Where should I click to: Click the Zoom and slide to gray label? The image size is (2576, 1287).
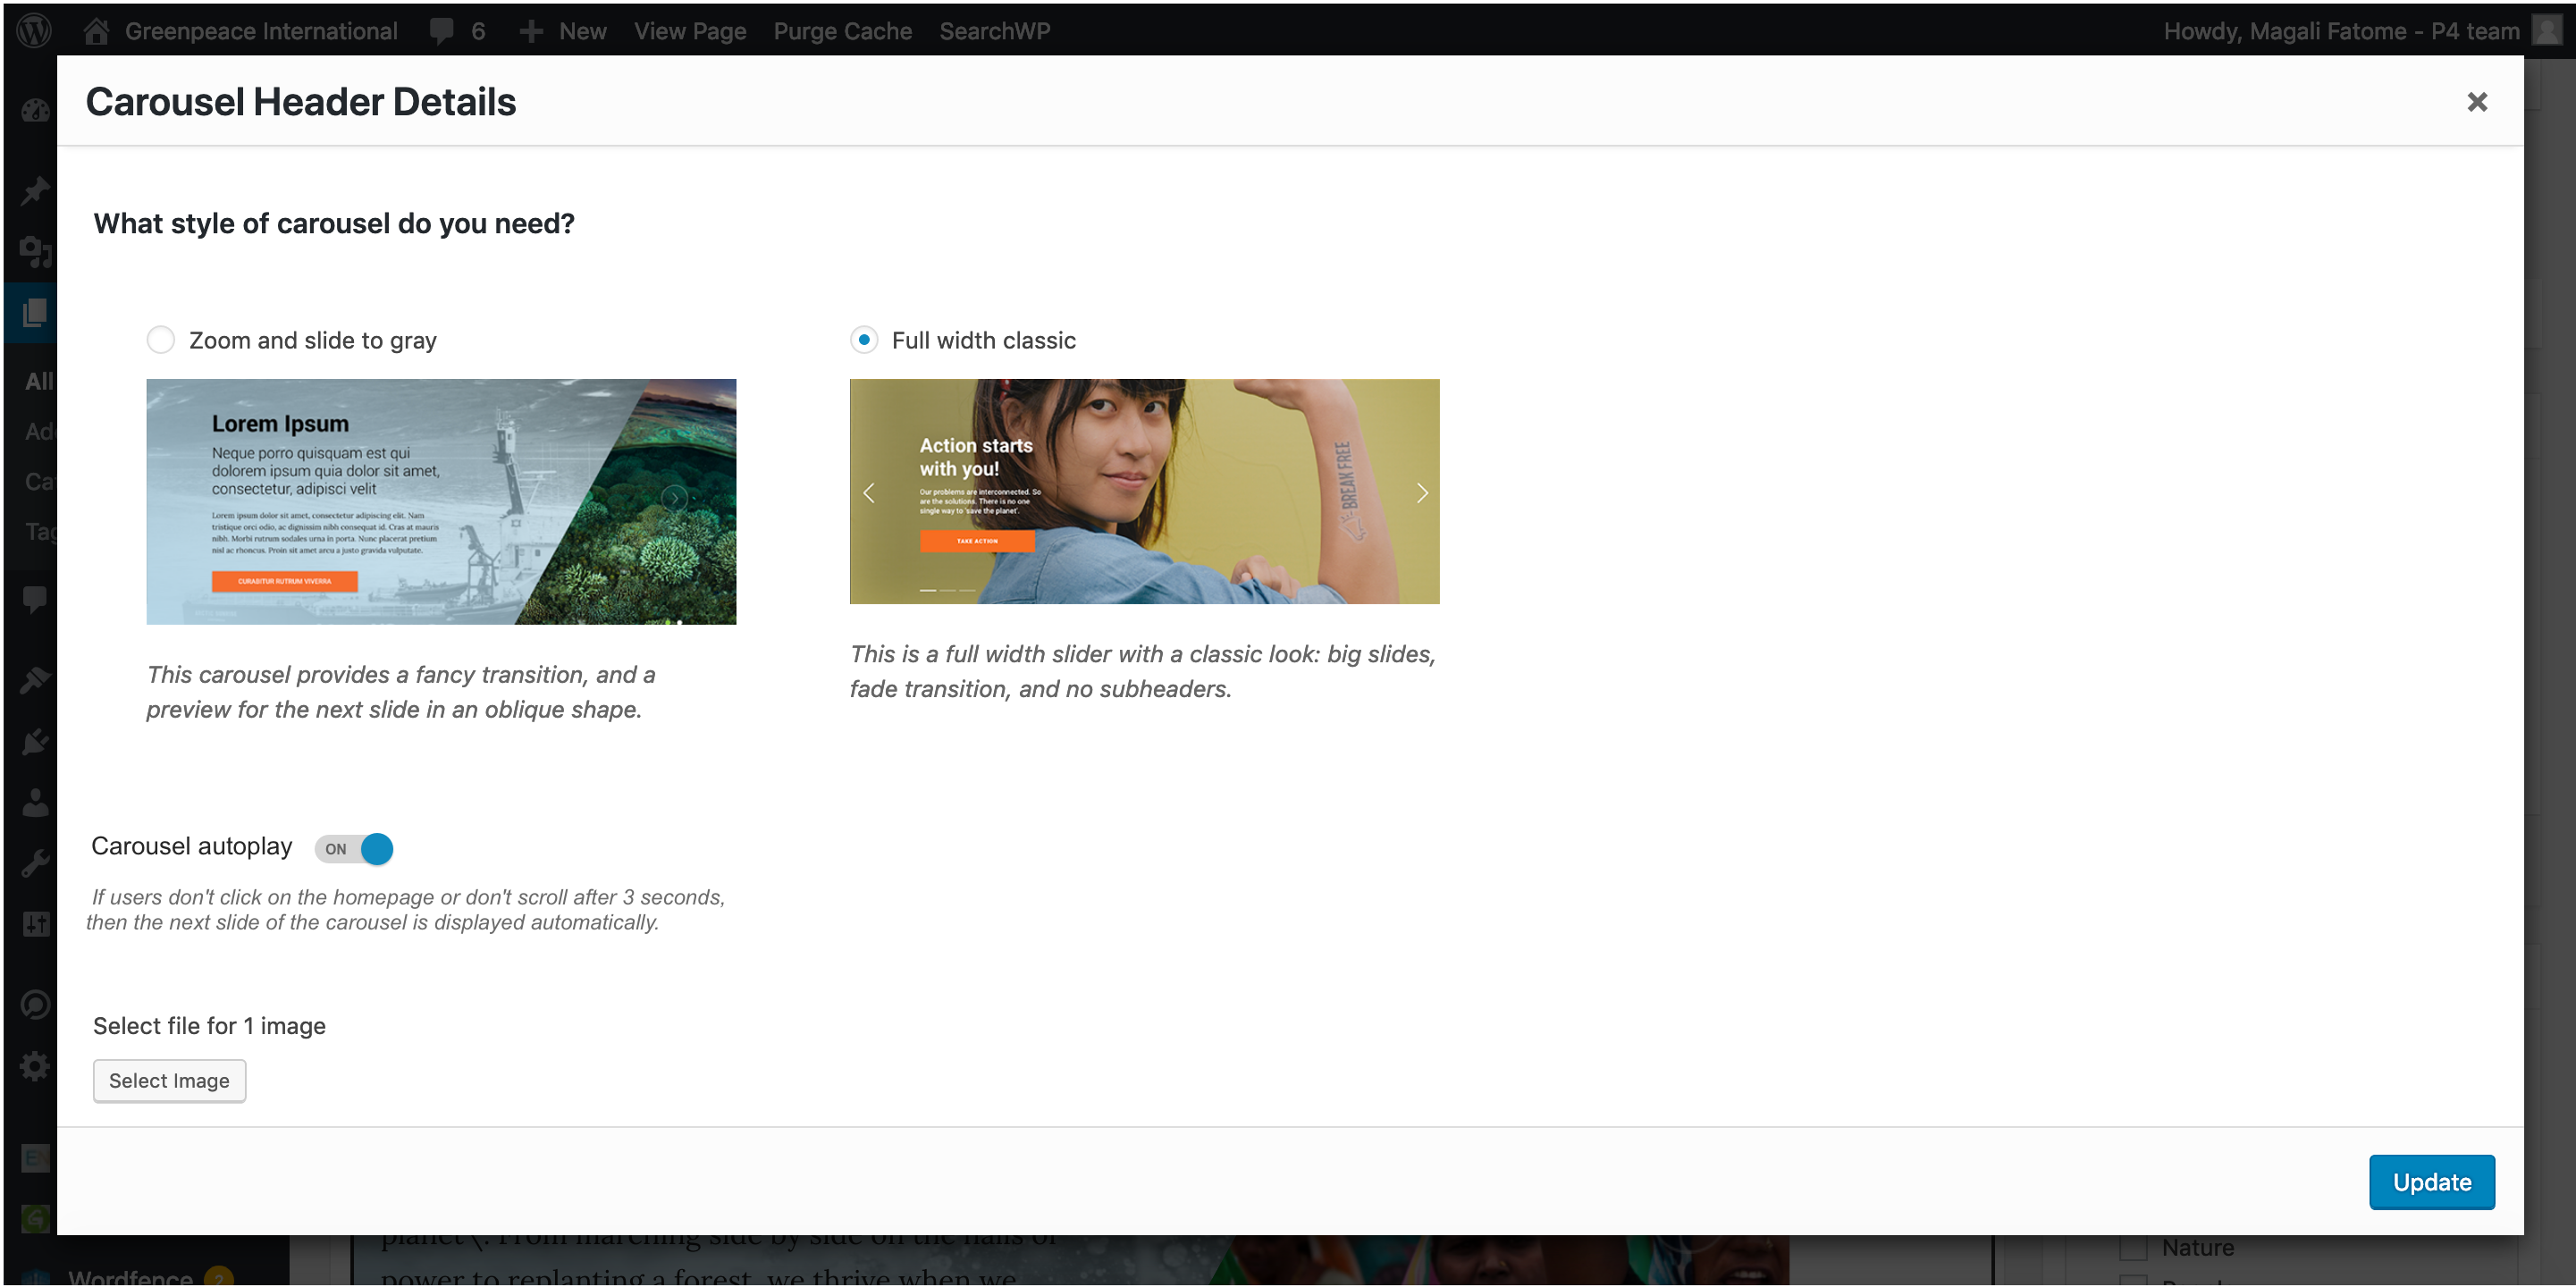(313, 340)
